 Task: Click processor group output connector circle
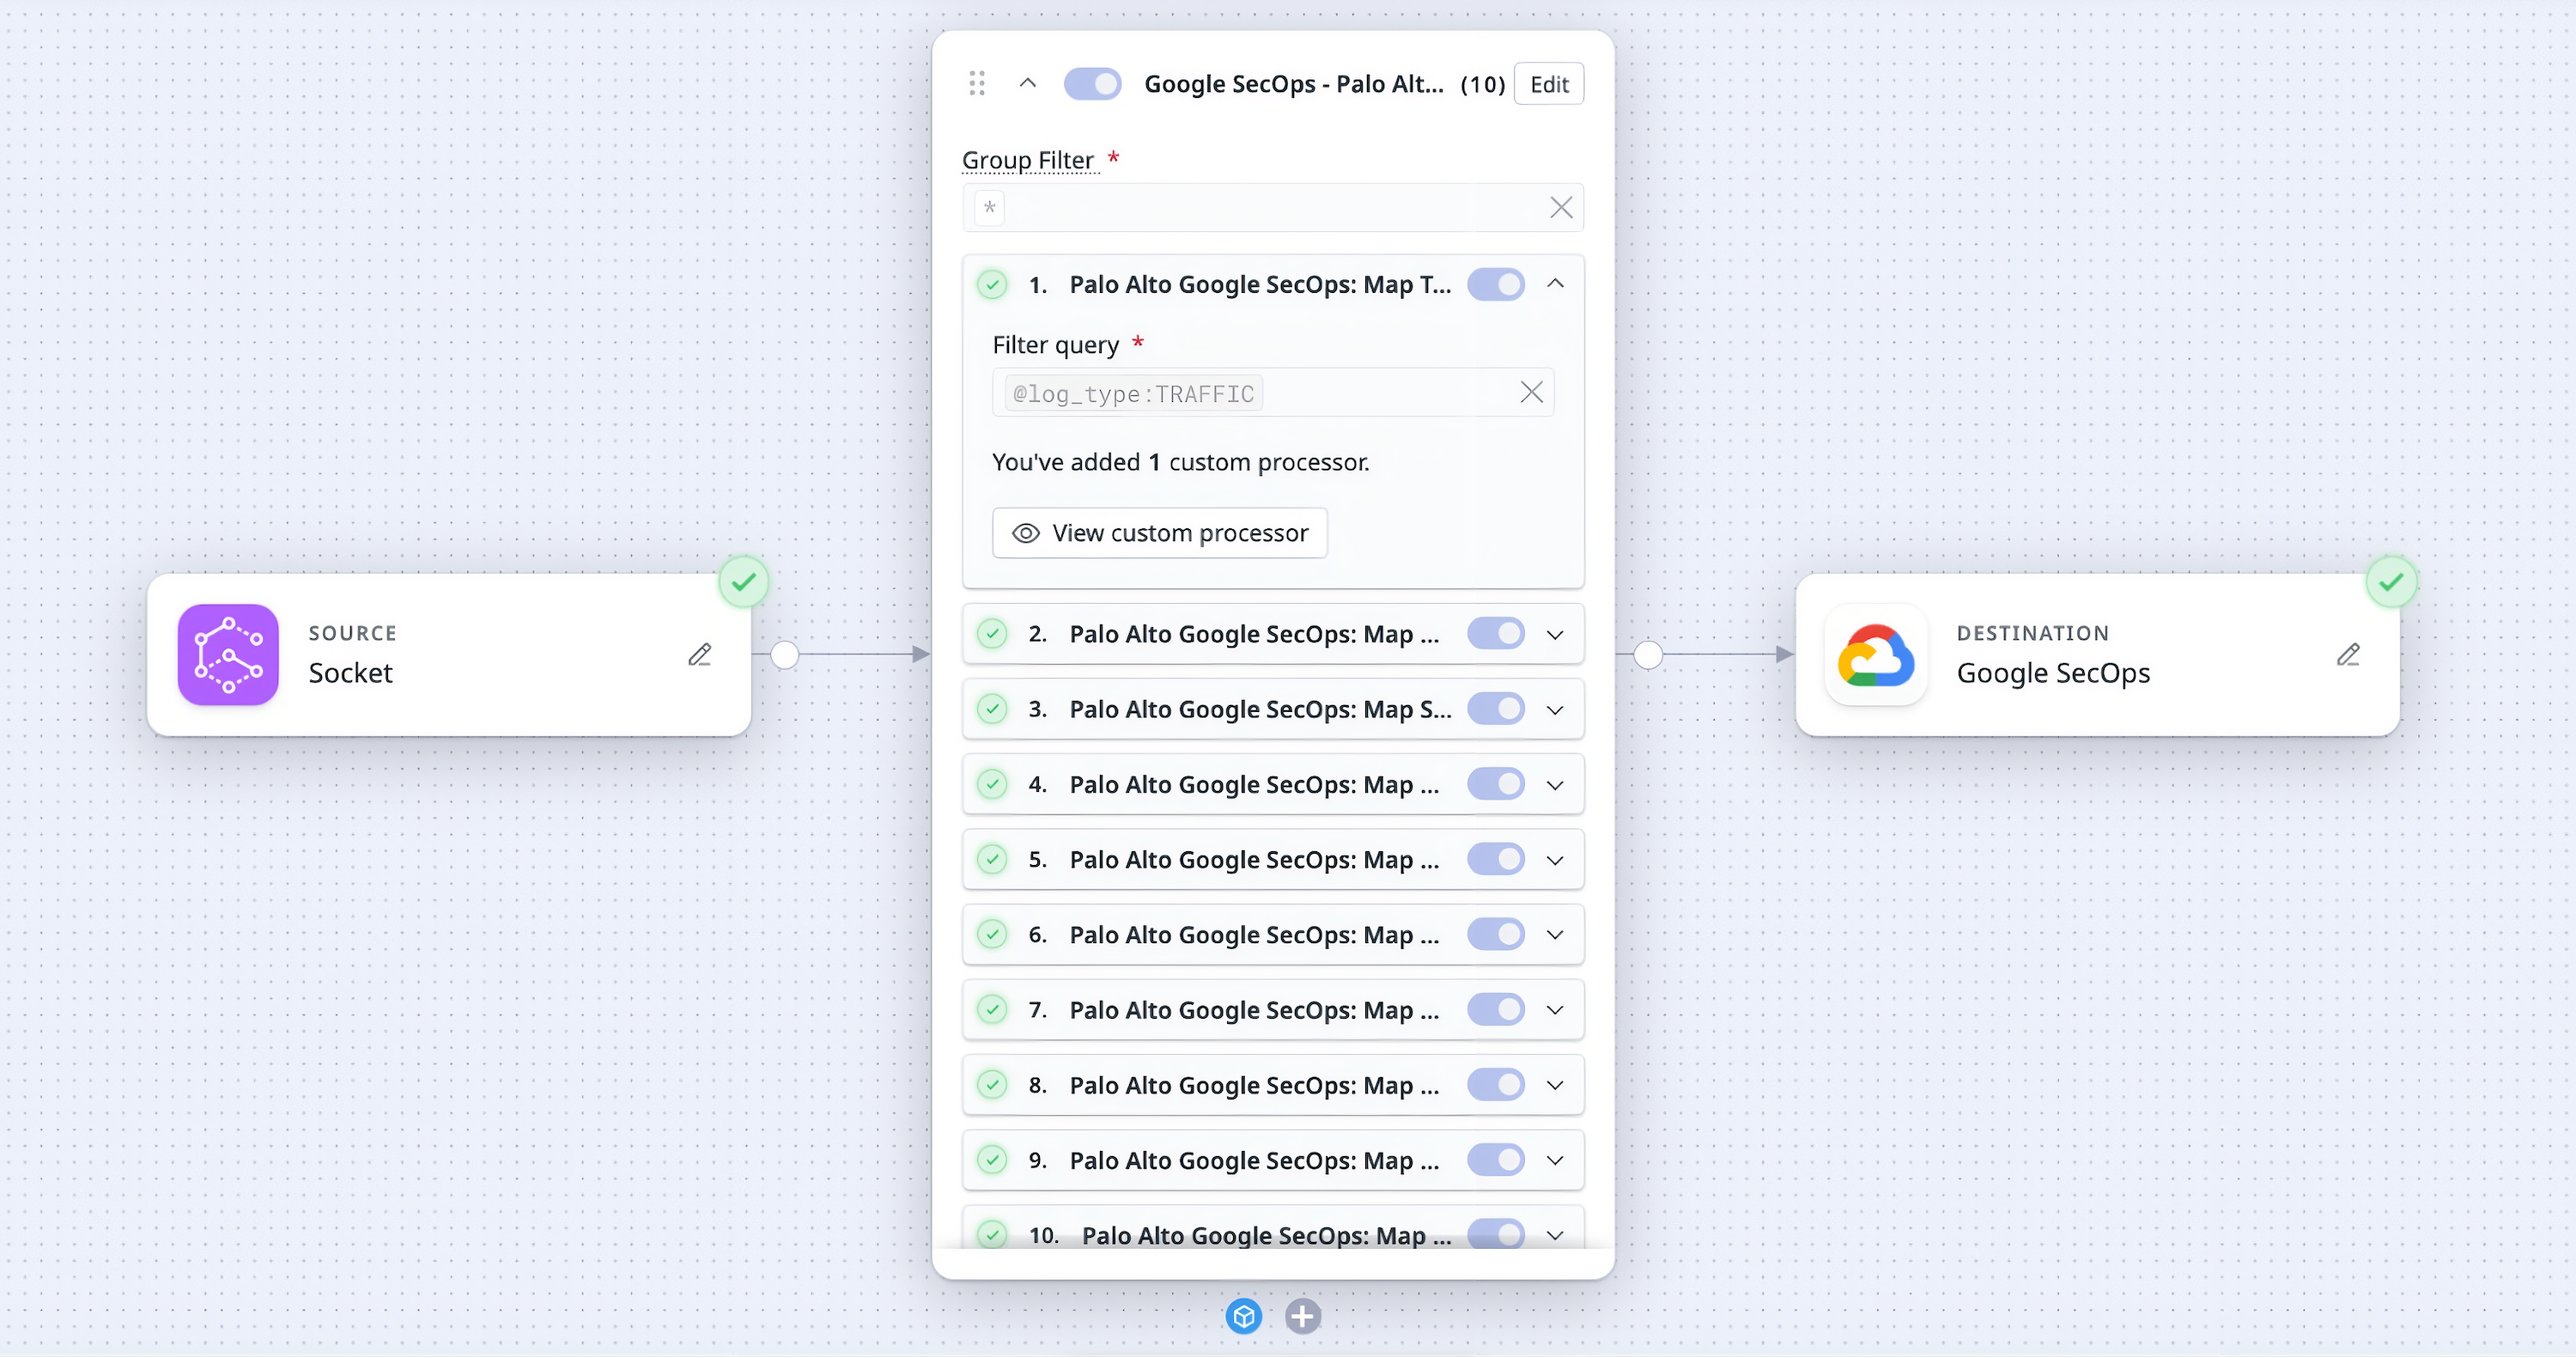(1648, 655)
